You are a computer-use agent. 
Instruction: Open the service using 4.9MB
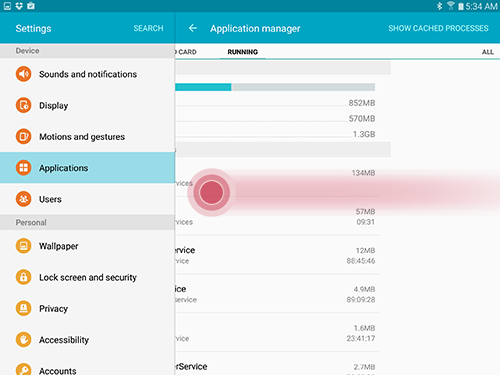pyautogui.click(x=277, y=294)
